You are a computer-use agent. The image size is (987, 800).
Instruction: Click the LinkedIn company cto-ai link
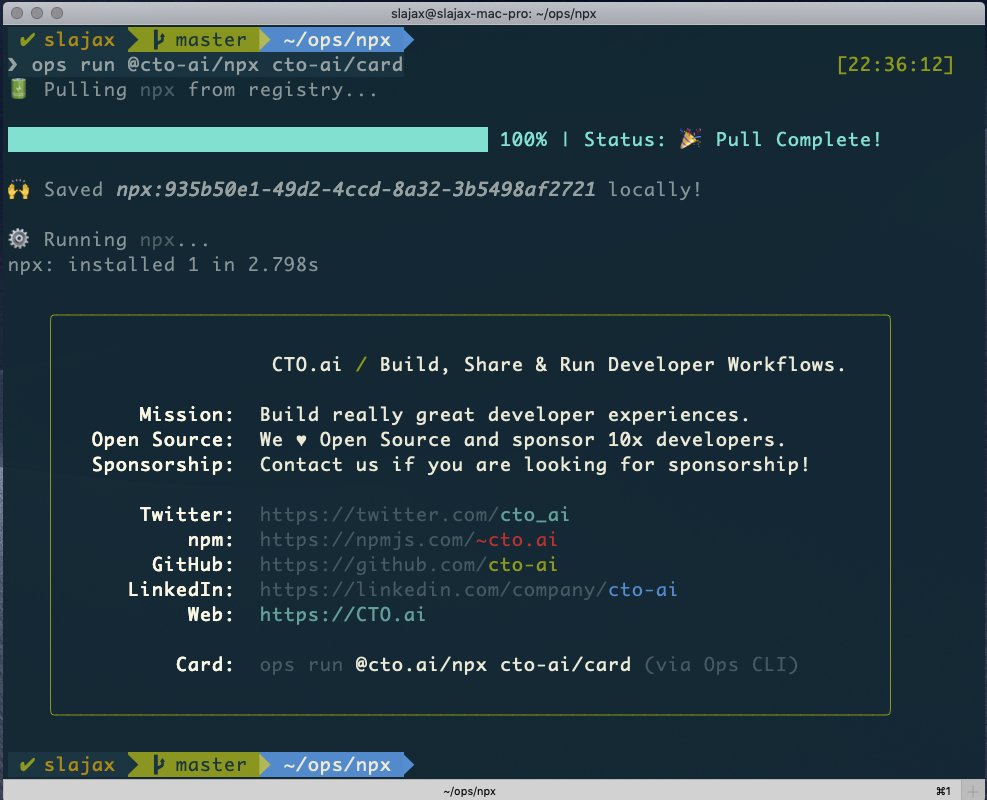468,590
